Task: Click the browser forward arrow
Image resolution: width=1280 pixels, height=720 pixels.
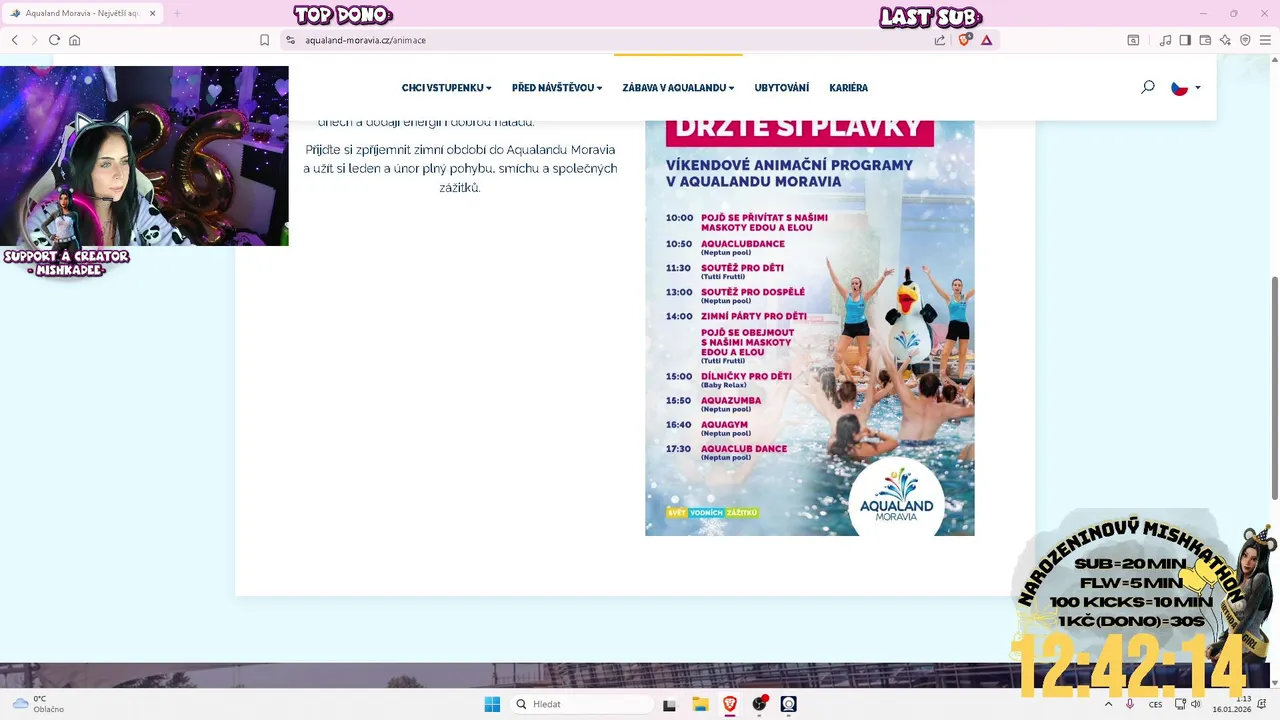Action: (x=34, y=40)
